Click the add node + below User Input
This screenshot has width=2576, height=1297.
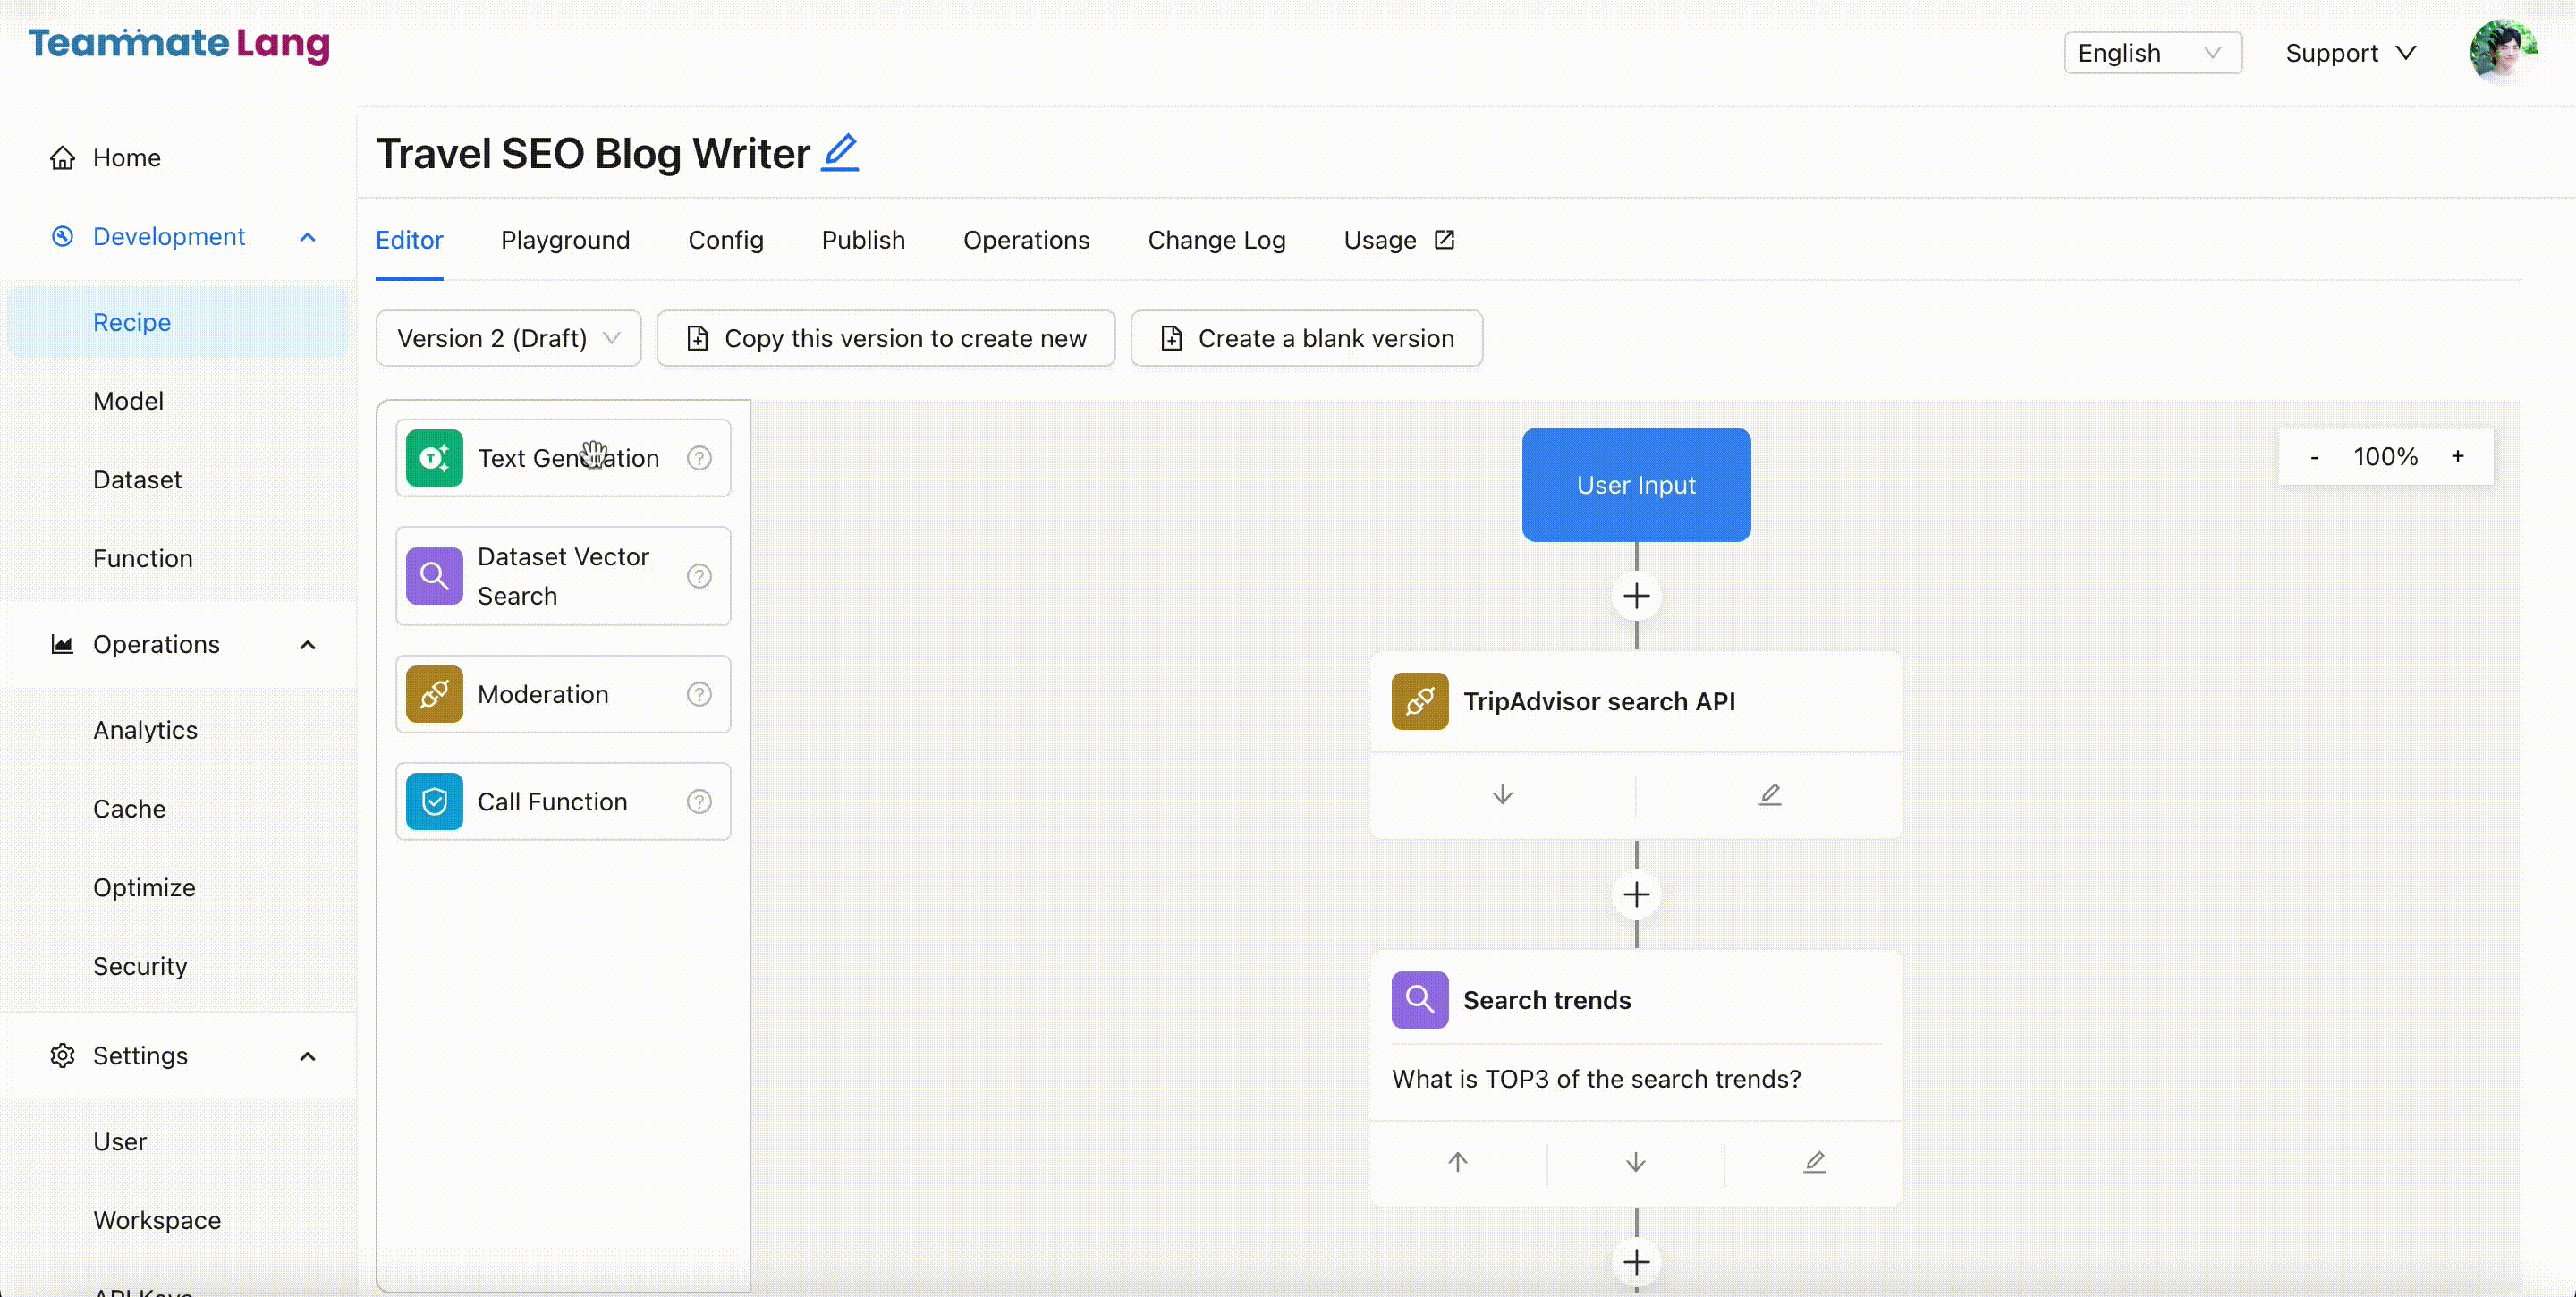pyautogui.click(x=1635, y=596)
